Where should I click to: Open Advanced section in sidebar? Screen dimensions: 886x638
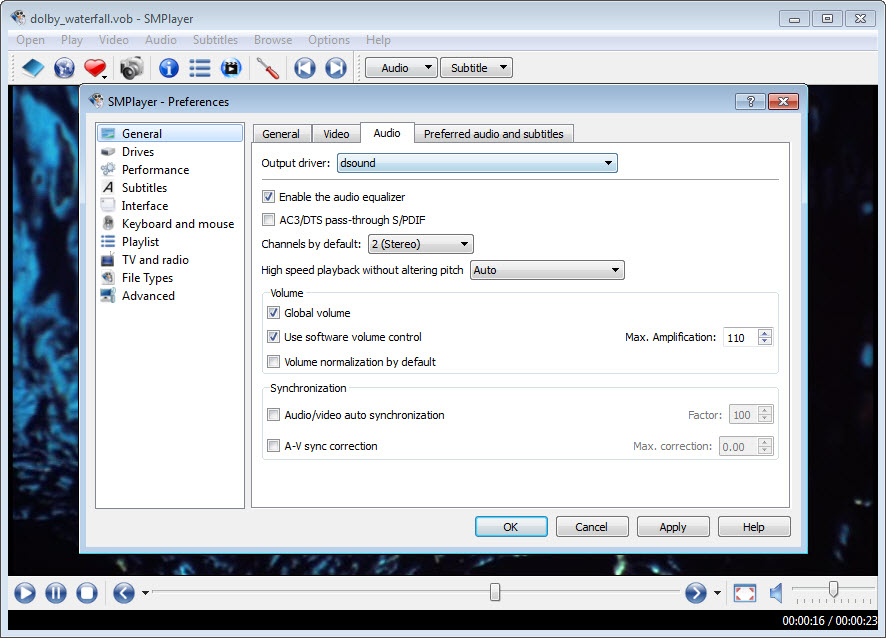(170, 296)
